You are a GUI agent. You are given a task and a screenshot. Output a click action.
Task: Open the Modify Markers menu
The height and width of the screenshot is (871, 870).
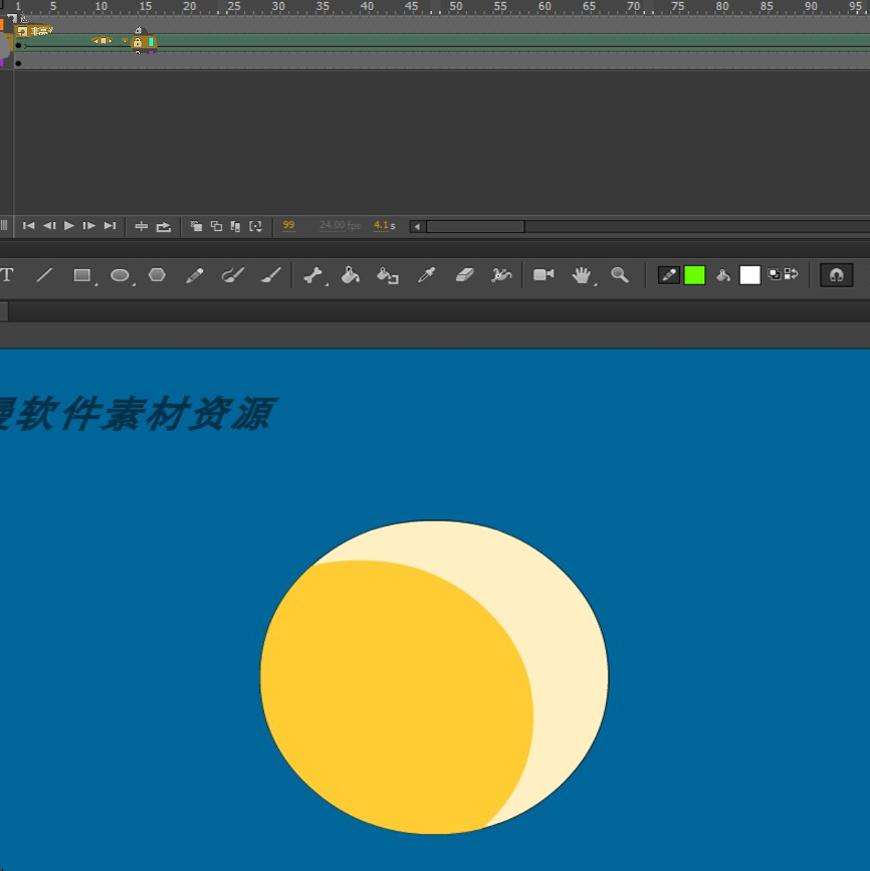[255, 226]
